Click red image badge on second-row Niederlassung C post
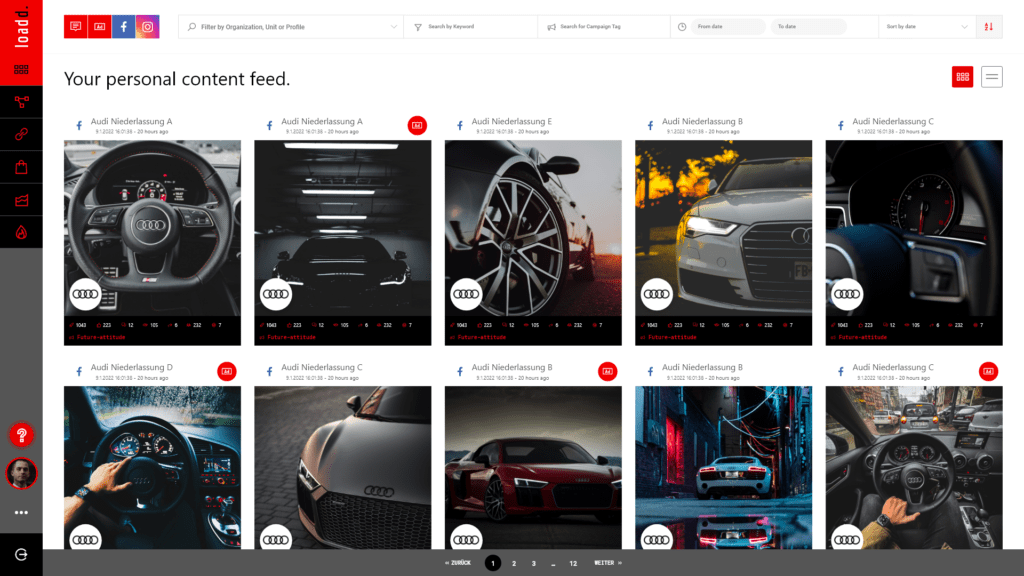The width and height of the screenshot is (1024, 576). click(988, 372)
